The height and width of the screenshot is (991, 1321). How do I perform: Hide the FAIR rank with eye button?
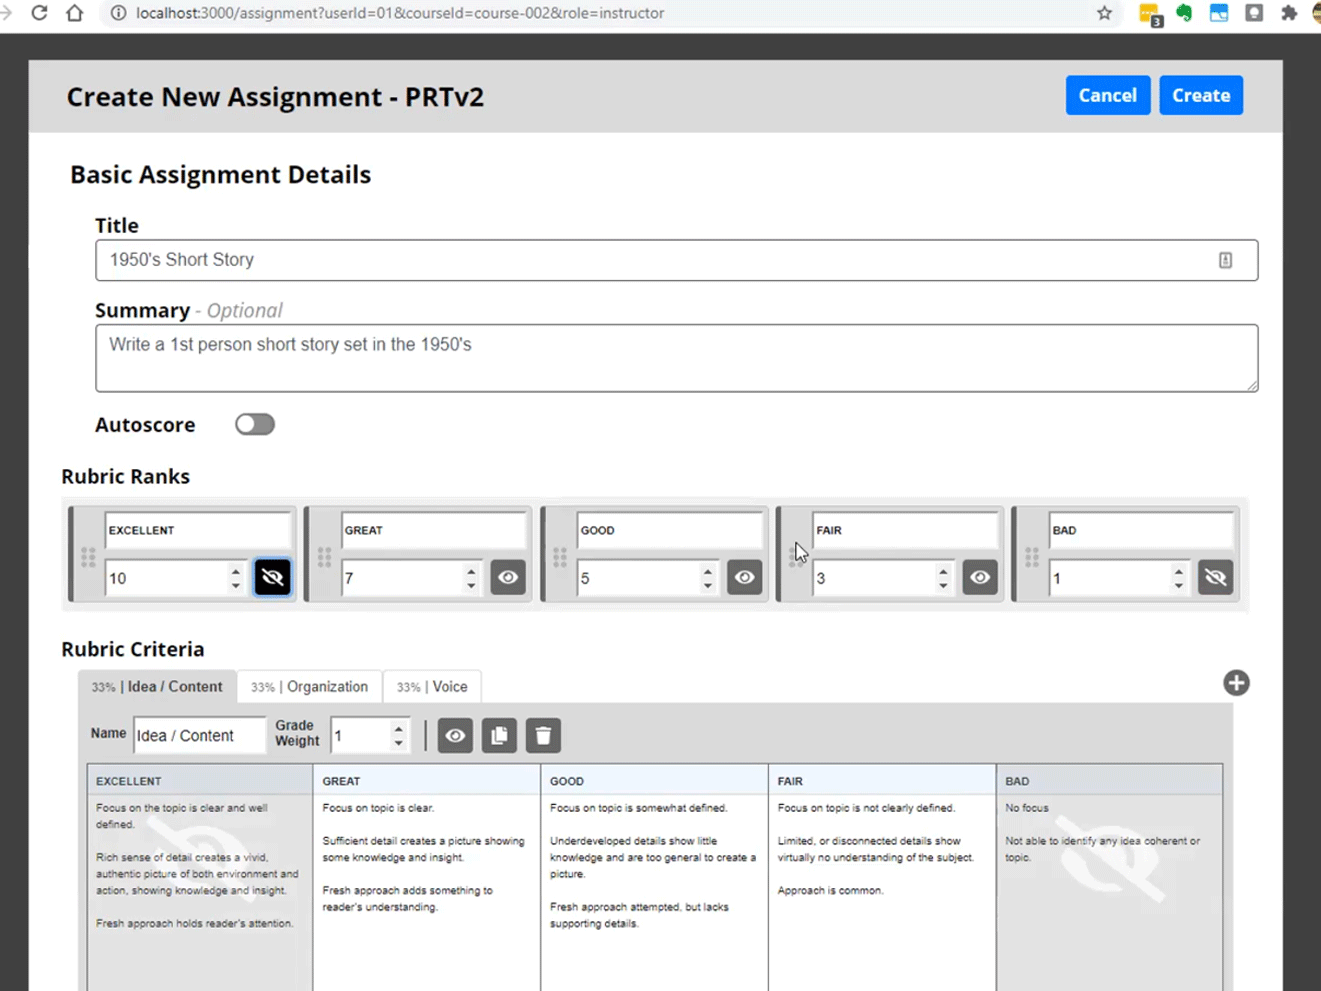pyautogui.click(x=979, y=578)
